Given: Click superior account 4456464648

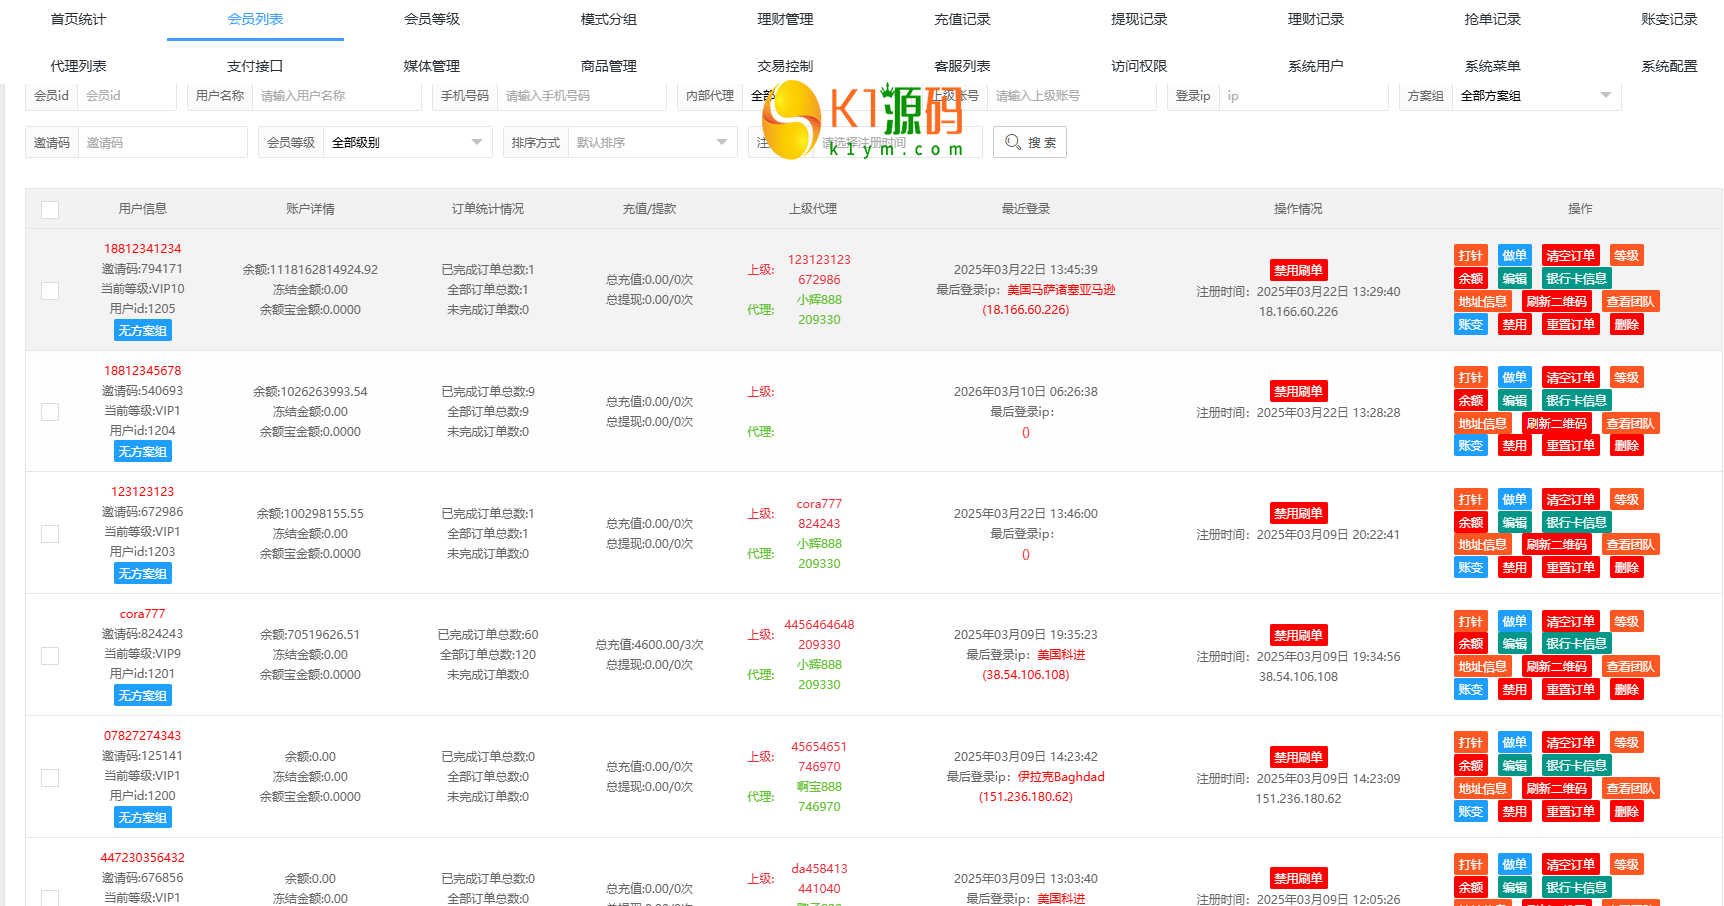Looking at the screenshot, I should click(819, 625).
